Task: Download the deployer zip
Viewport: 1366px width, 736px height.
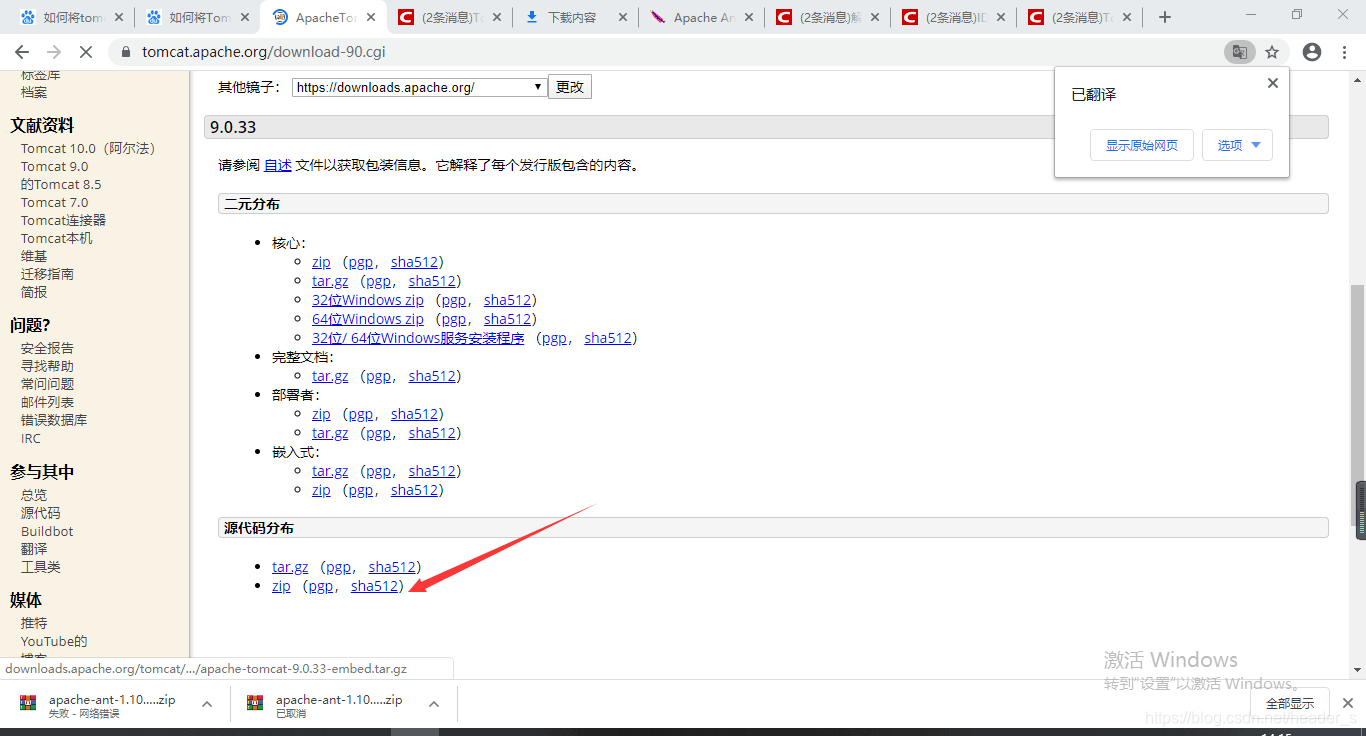Action: tap(321, 414)
